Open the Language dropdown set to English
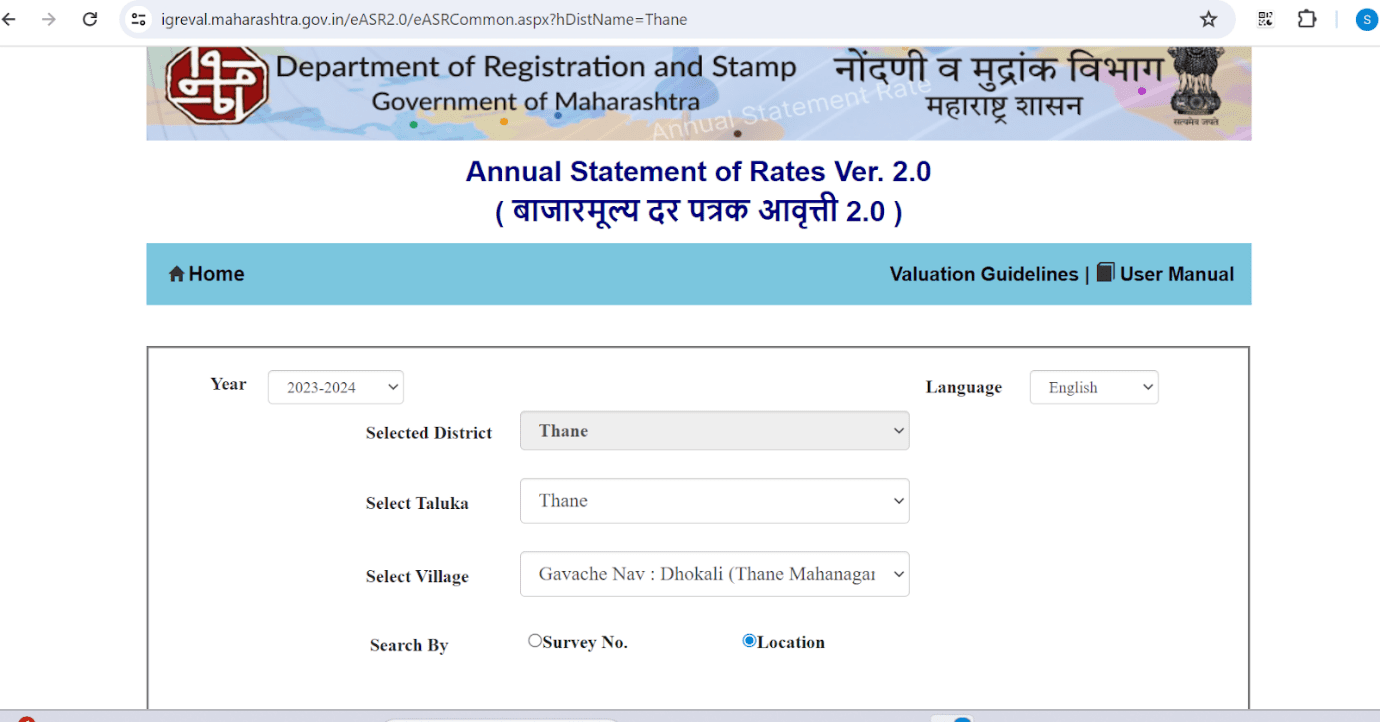1380x722 pixels. pos(1093,387)
